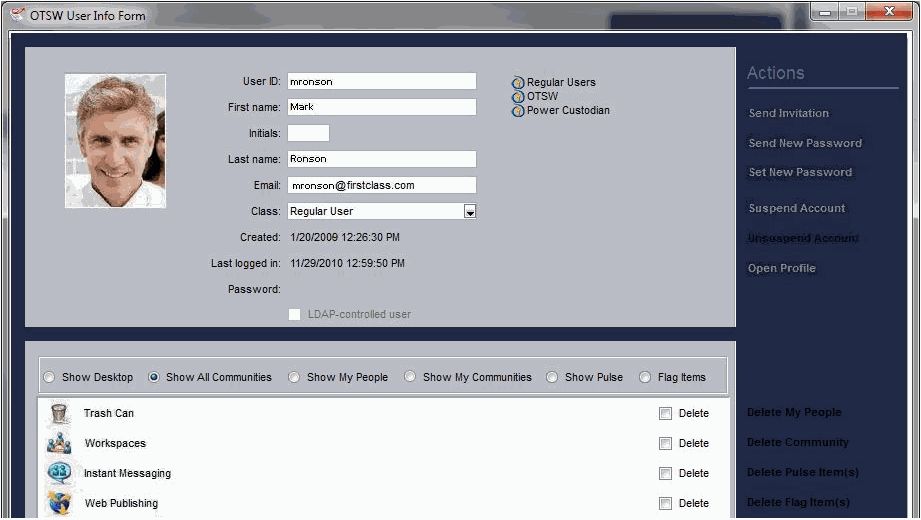921x520 pixels.
Task: Click the Workspaces icon
Action: pos(60,444)
